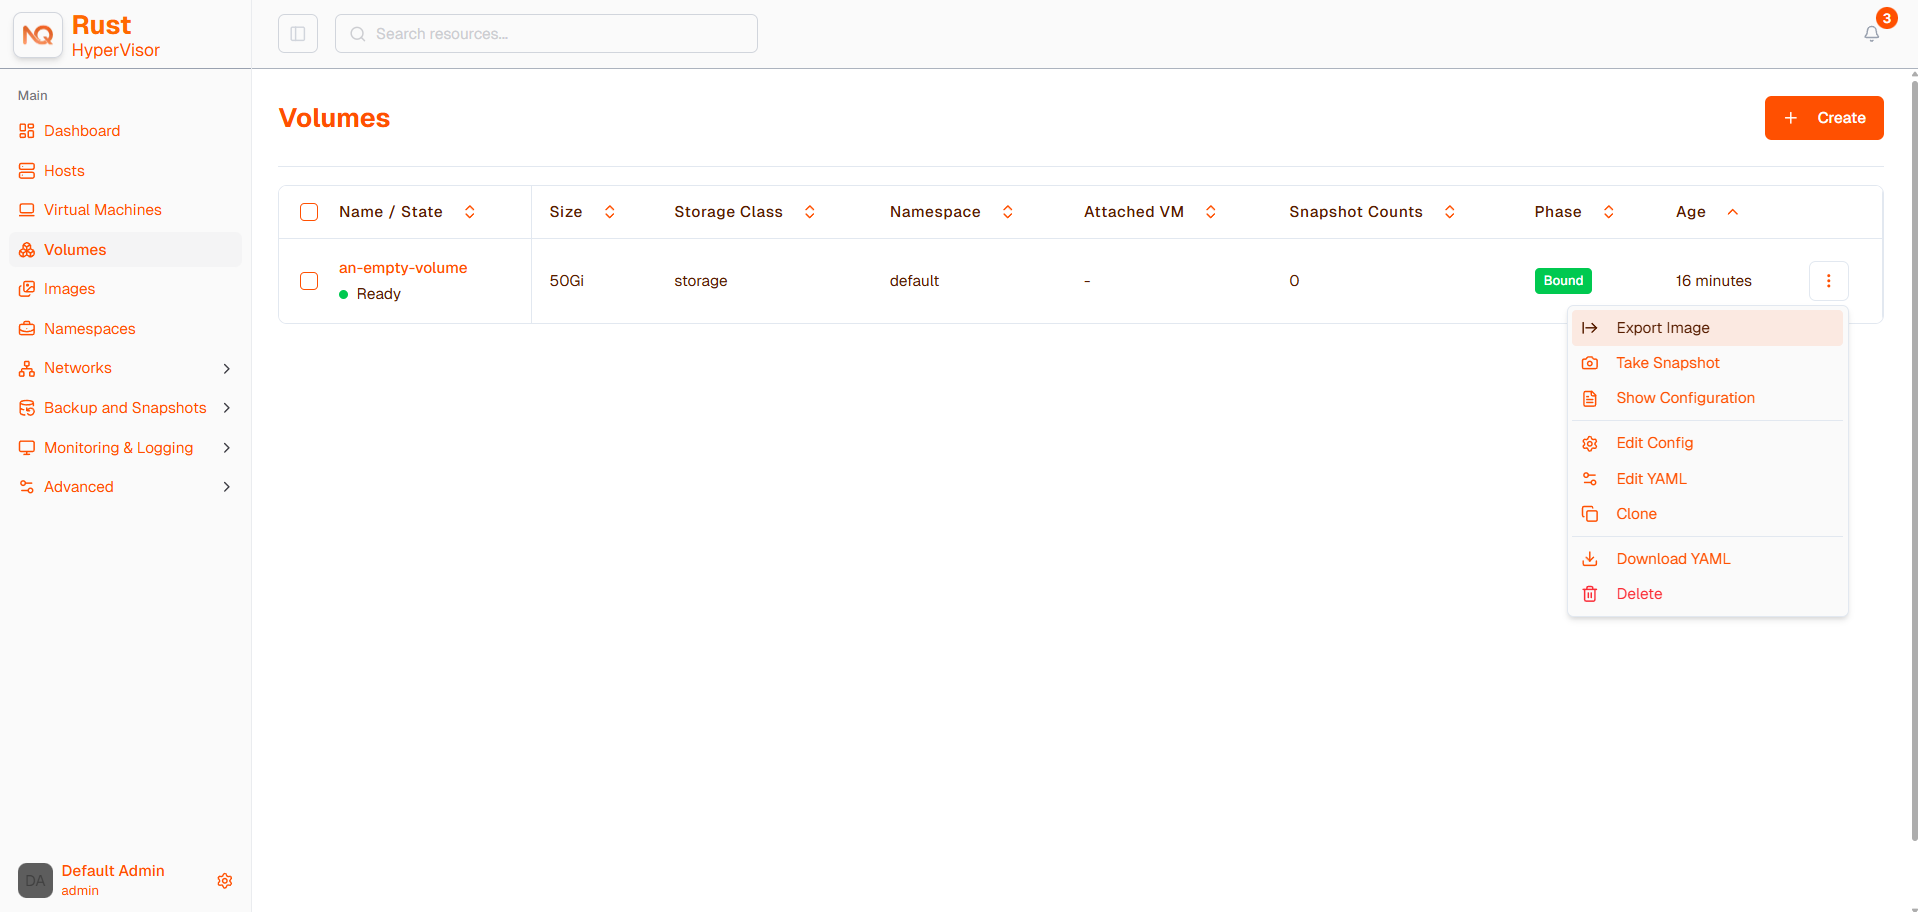Open Images page
This screenshot has width=1918, height=912.
pyautogui.click(x=125, y=289)
